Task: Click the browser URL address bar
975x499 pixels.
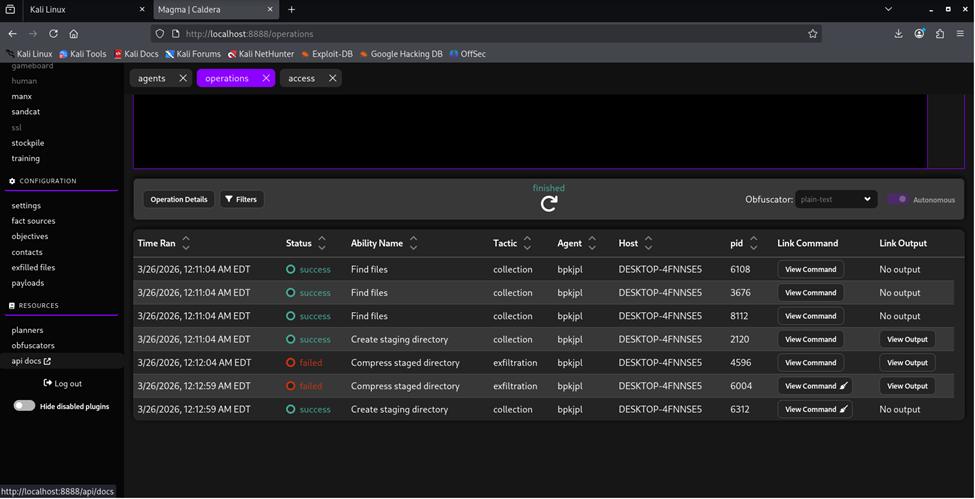Action: coord(480,33)
